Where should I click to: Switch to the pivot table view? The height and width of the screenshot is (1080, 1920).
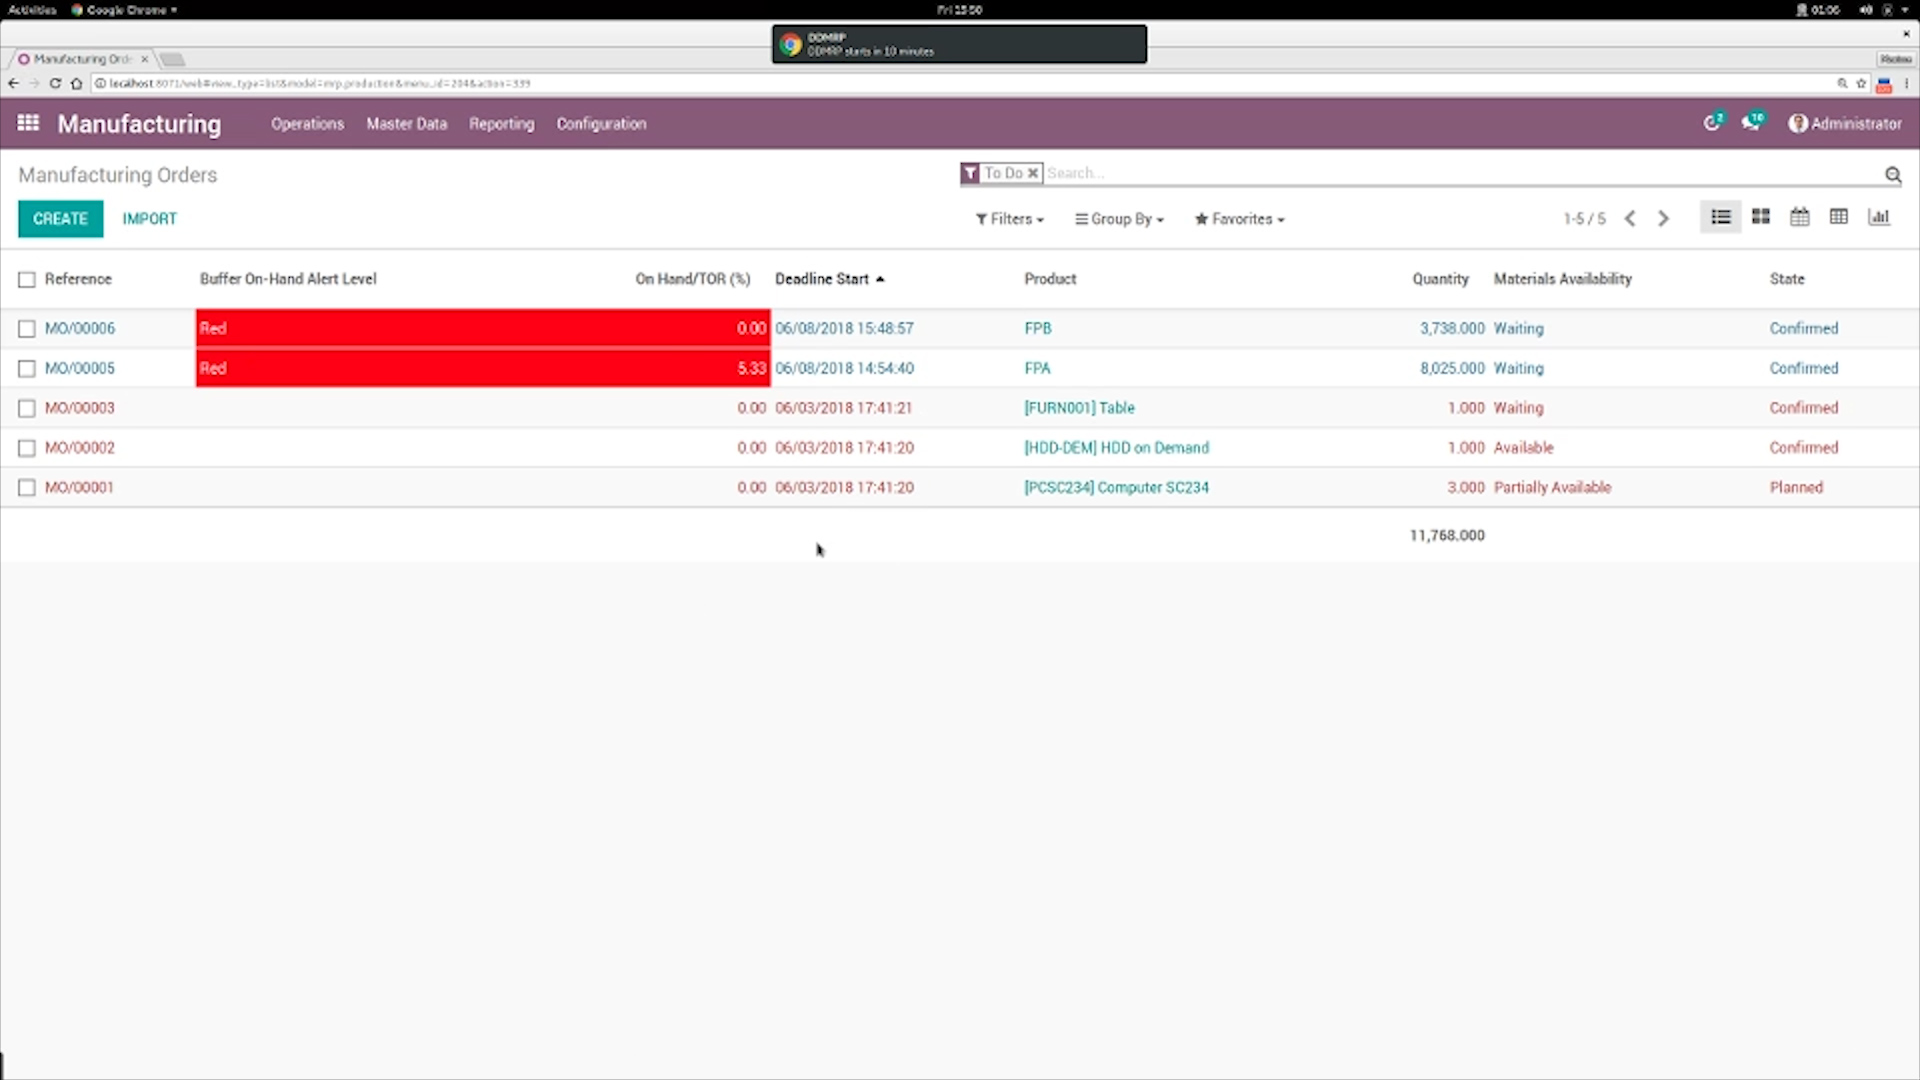click(1839, 216)
